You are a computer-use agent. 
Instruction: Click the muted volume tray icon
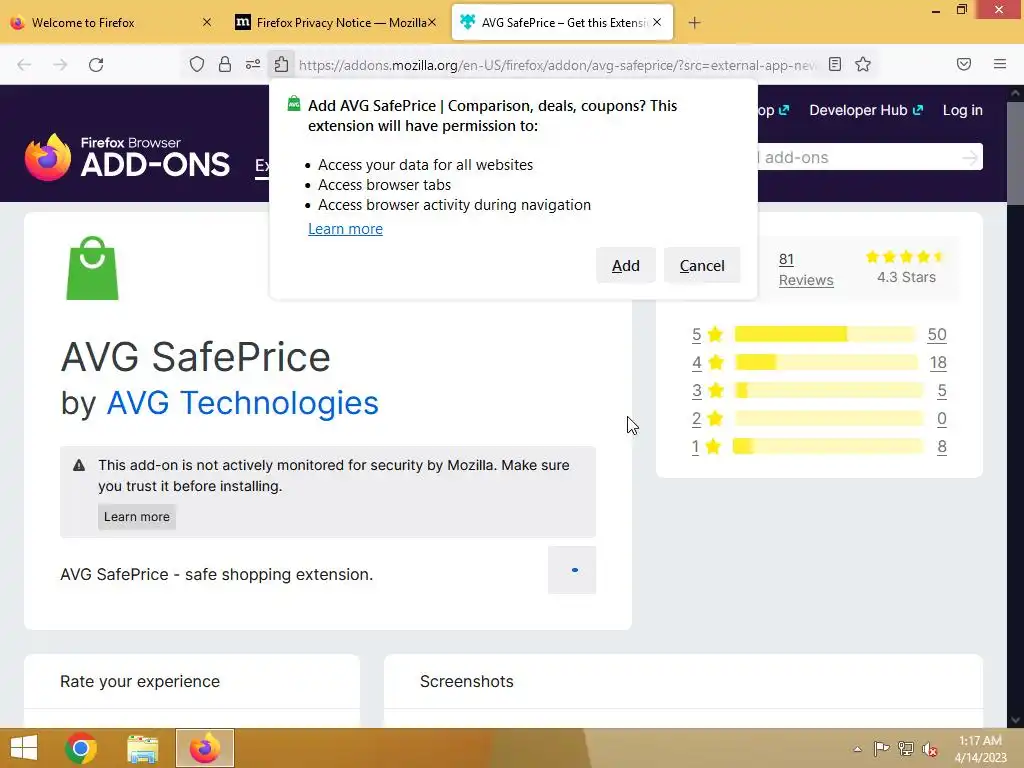930,749
